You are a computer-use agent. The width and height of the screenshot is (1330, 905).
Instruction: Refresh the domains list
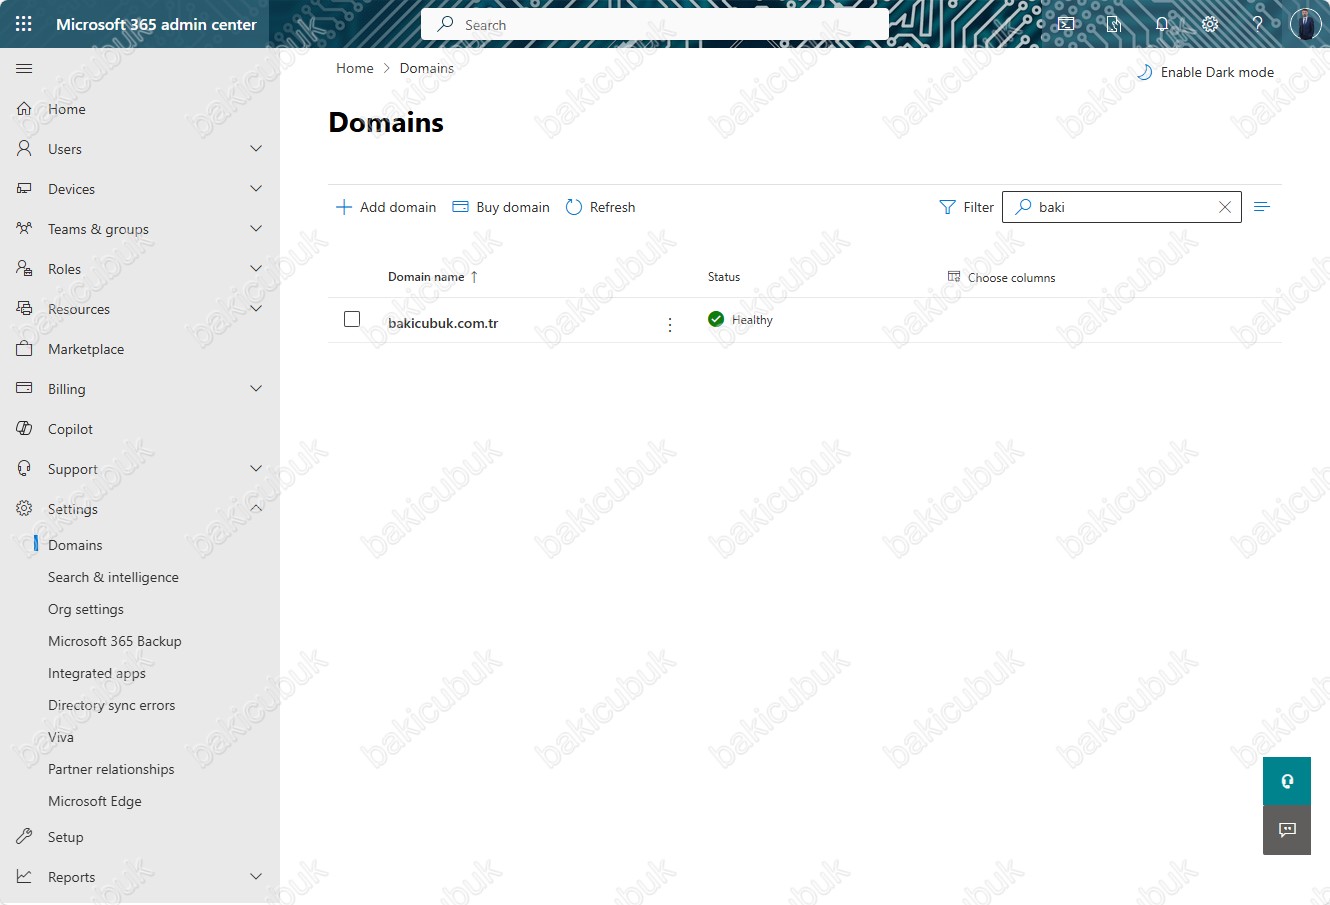point(600,207)
